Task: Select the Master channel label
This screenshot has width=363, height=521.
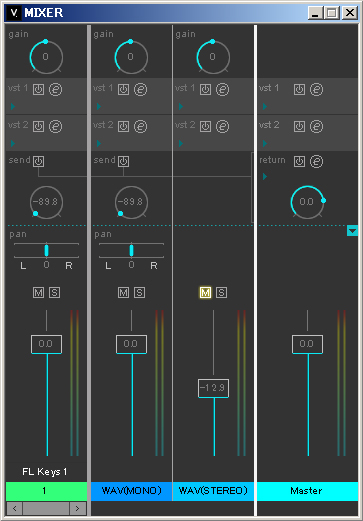Action: point(307,491)
